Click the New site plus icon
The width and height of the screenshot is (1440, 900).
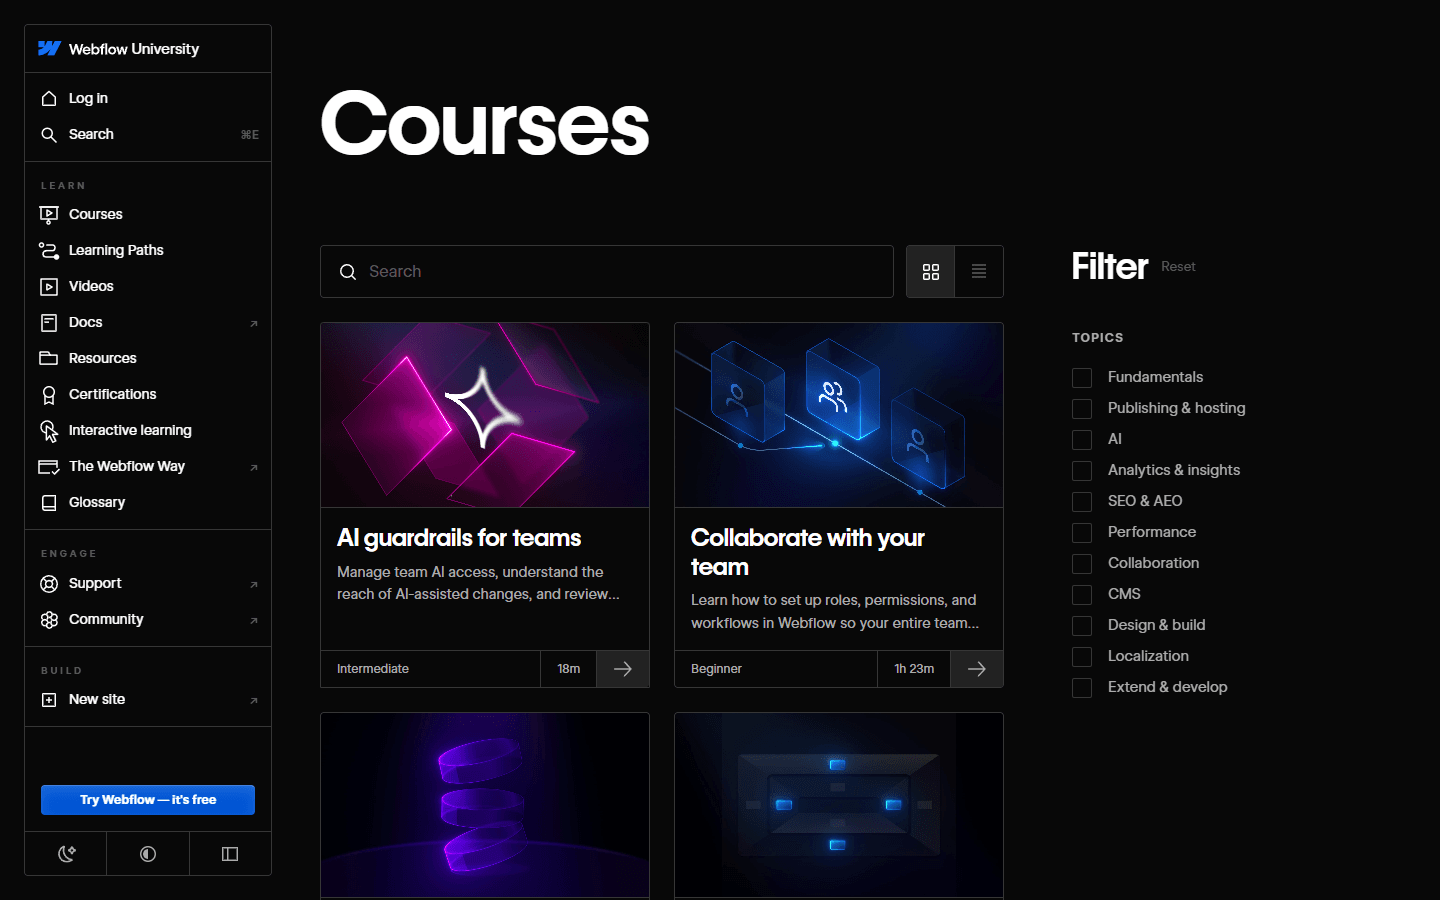click(x=49, y=700)
